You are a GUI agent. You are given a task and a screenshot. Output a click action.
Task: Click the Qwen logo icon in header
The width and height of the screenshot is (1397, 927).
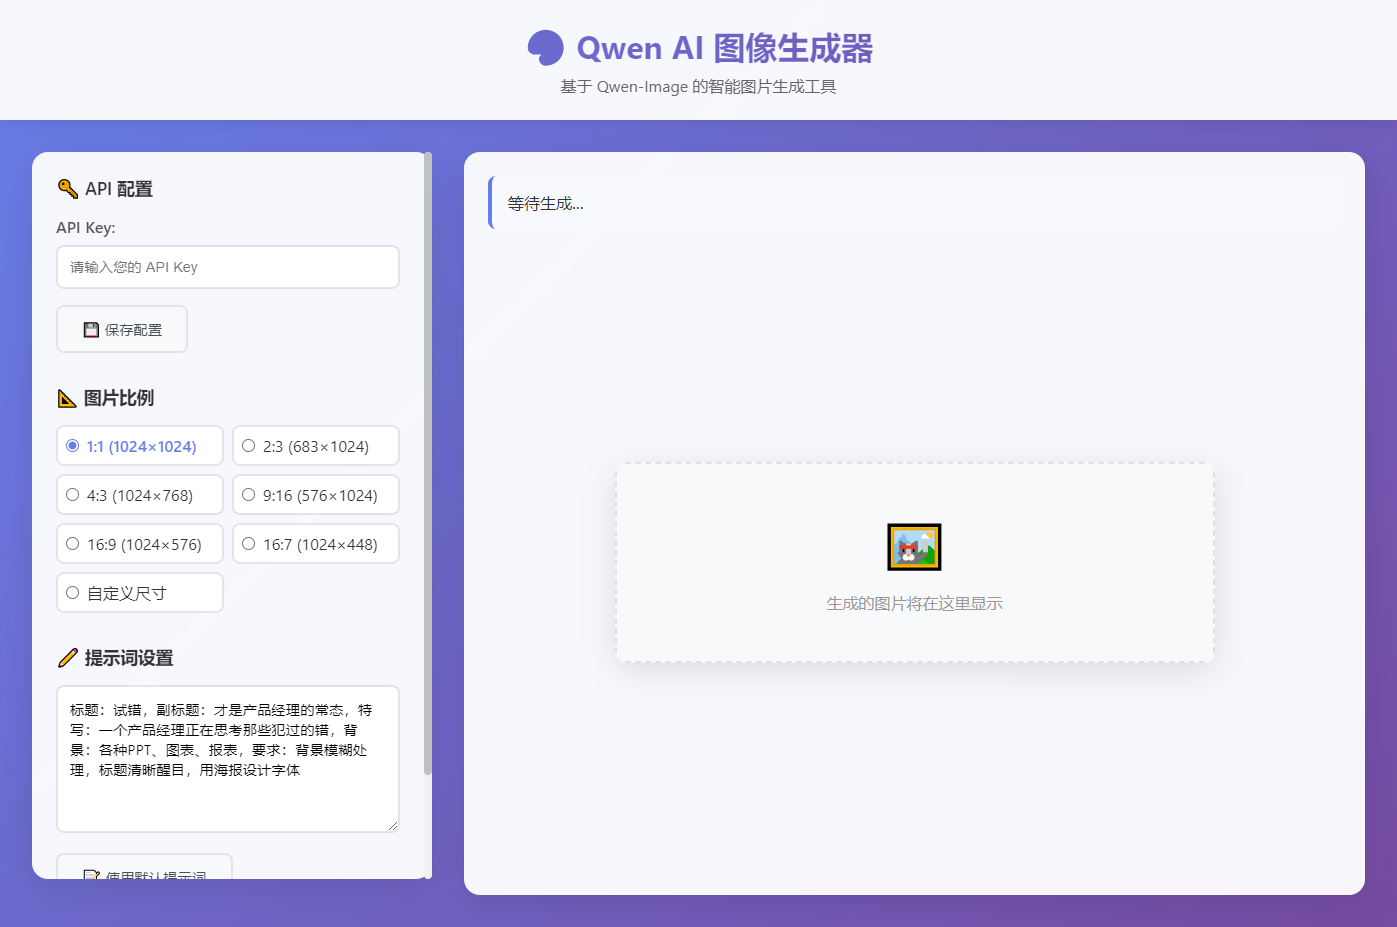click(546, 48)
